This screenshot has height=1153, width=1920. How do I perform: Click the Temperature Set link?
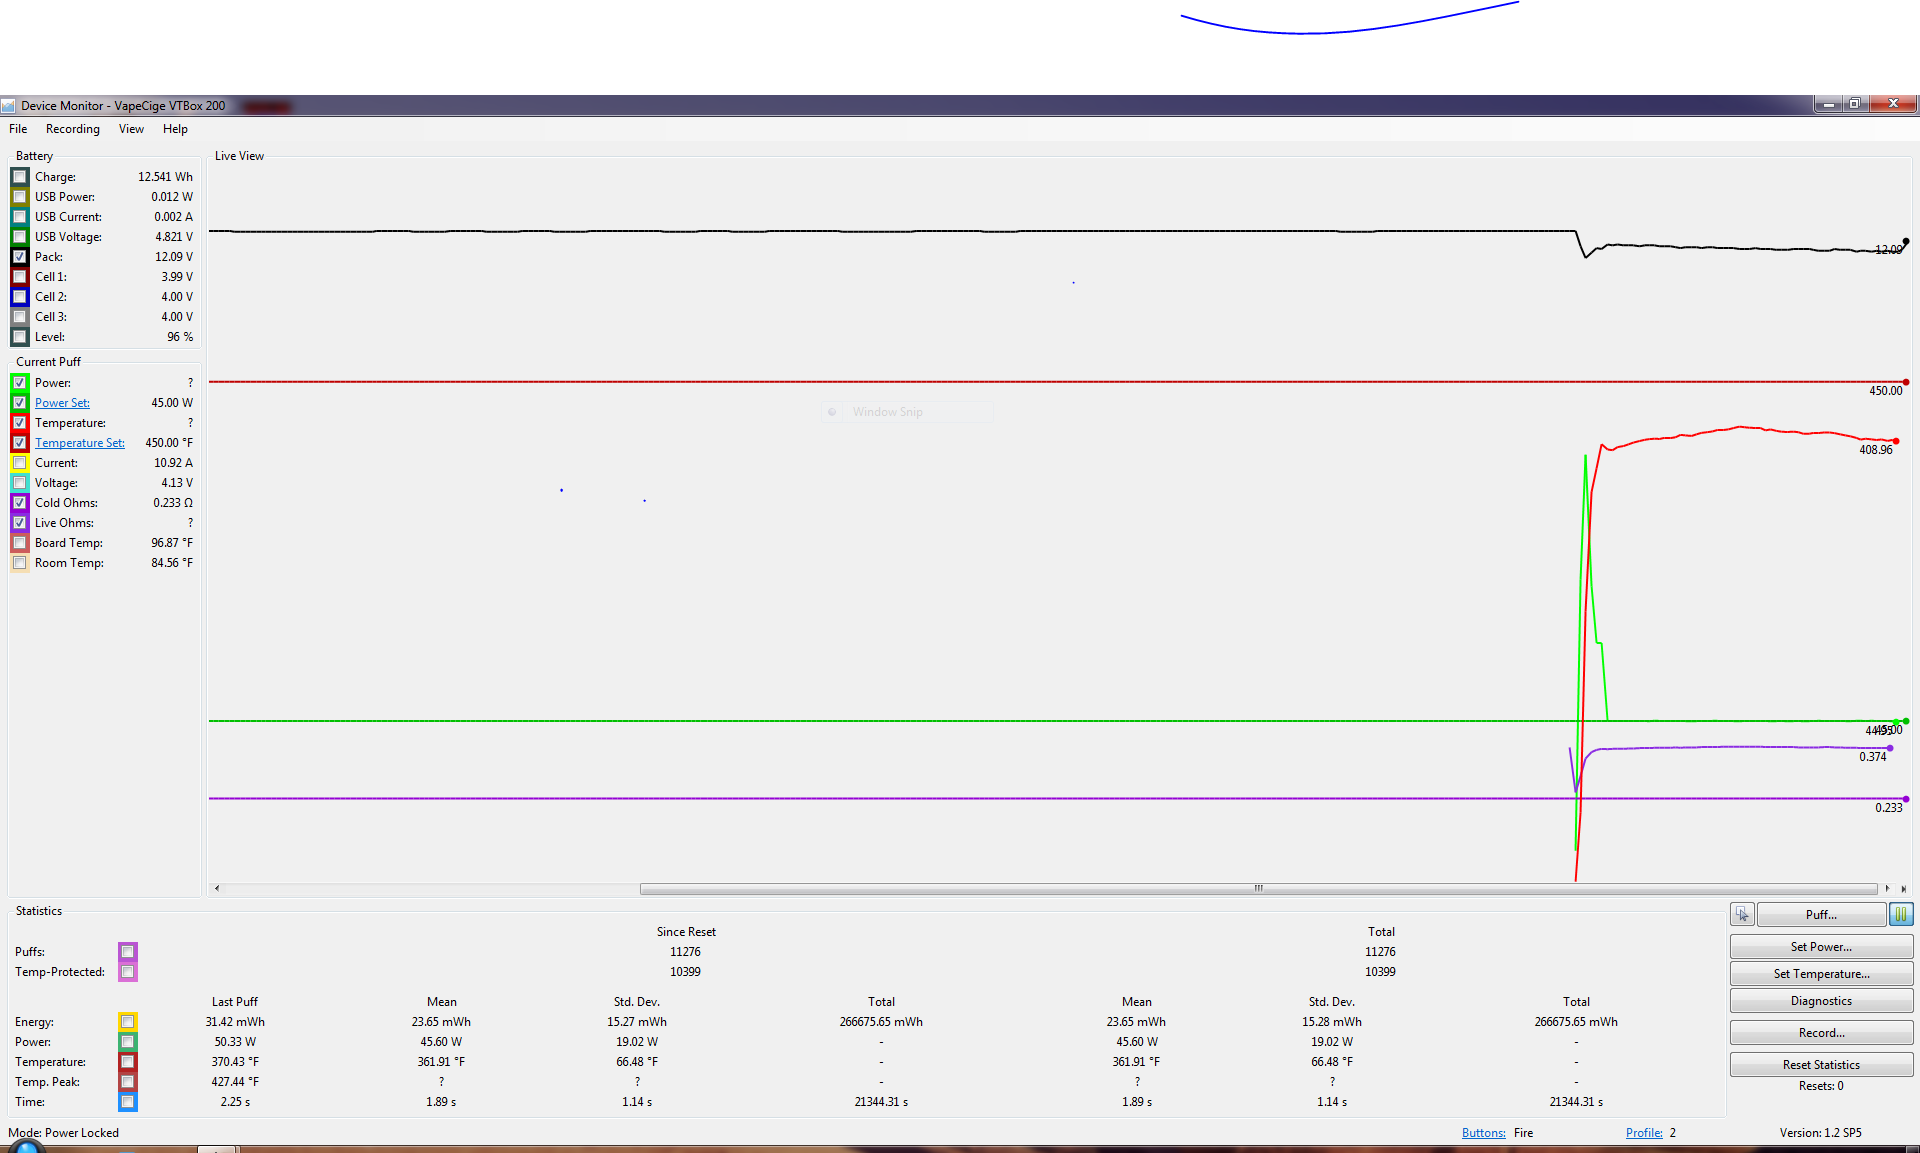pos(80,443)
